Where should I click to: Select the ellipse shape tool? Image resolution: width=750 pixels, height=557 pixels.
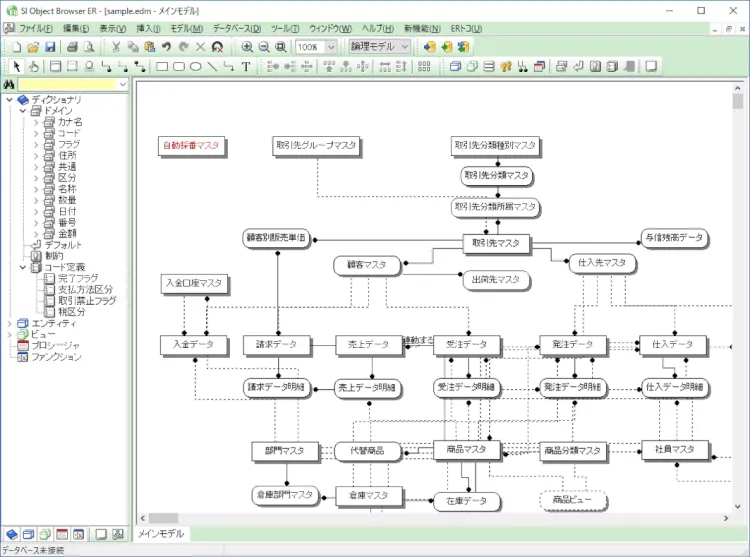(x=196, y=67)
